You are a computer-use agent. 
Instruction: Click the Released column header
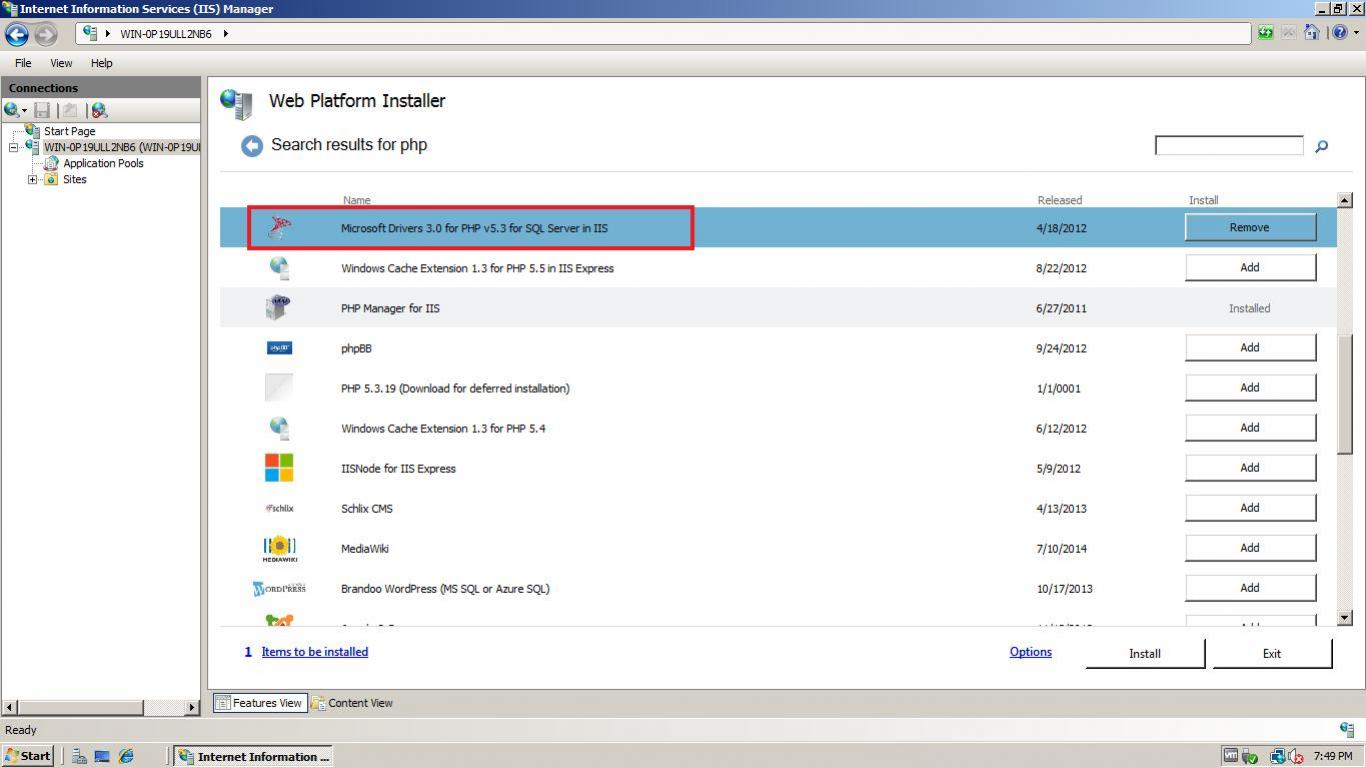[1059, 200]
